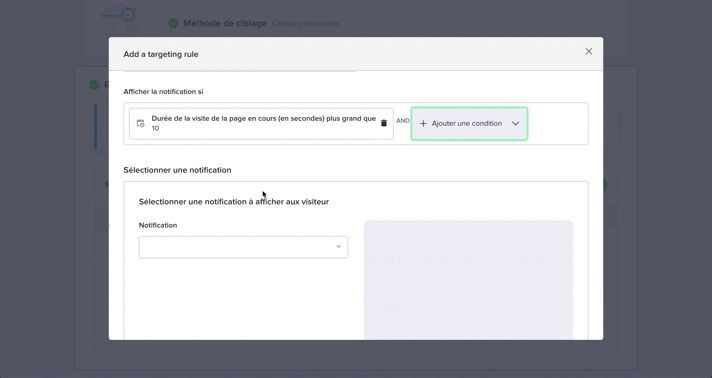Select the "Durée de la visite de la page" condition
Image resolution: width=712 pixels, height=378 pixels.
(x=261, y=124)
